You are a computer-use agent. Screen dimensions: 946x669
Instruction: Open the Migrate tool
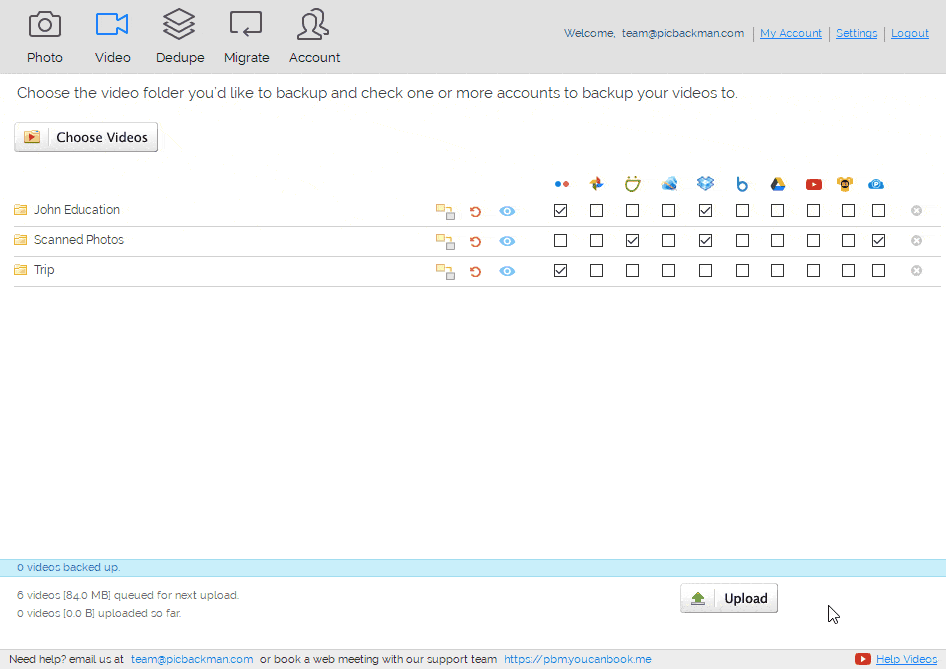(x=246, y=36)
